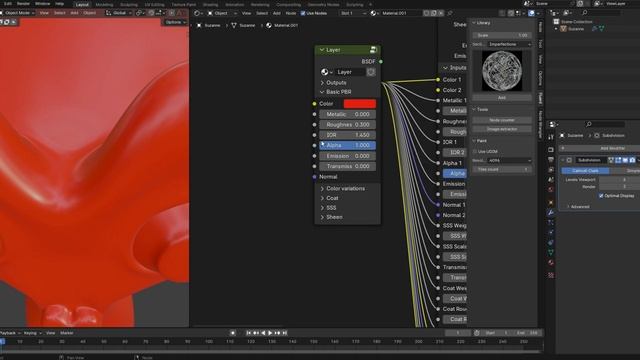Select the Modifiers wrench properties tab
640x360 pixels.
[551, 212]
